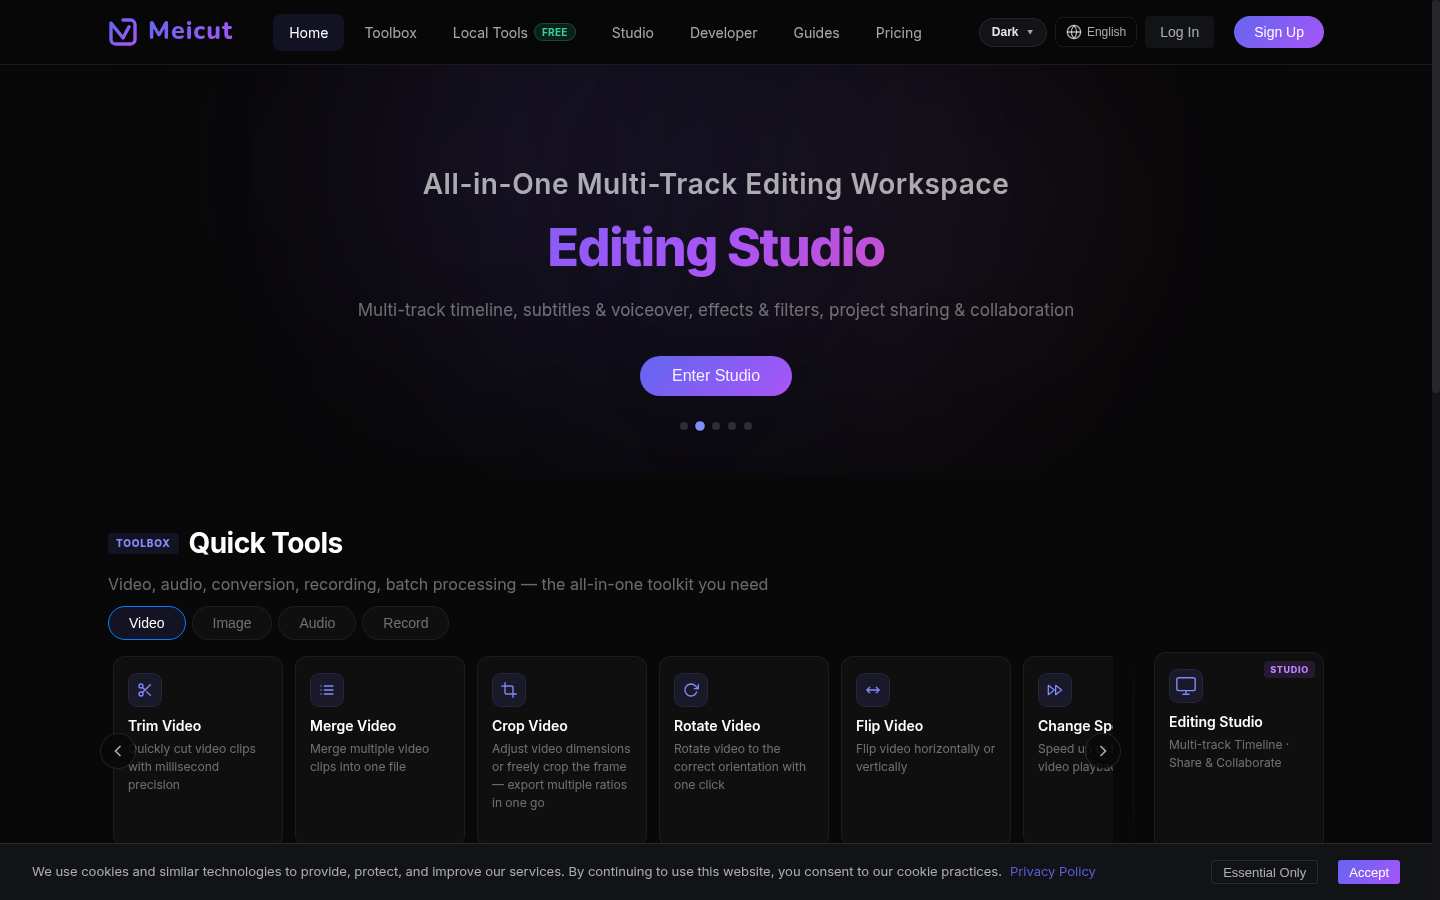Screen dimensions: 1440x900
Task: Click the TOOLBOX badge label
Action: (x=143, y=543)
